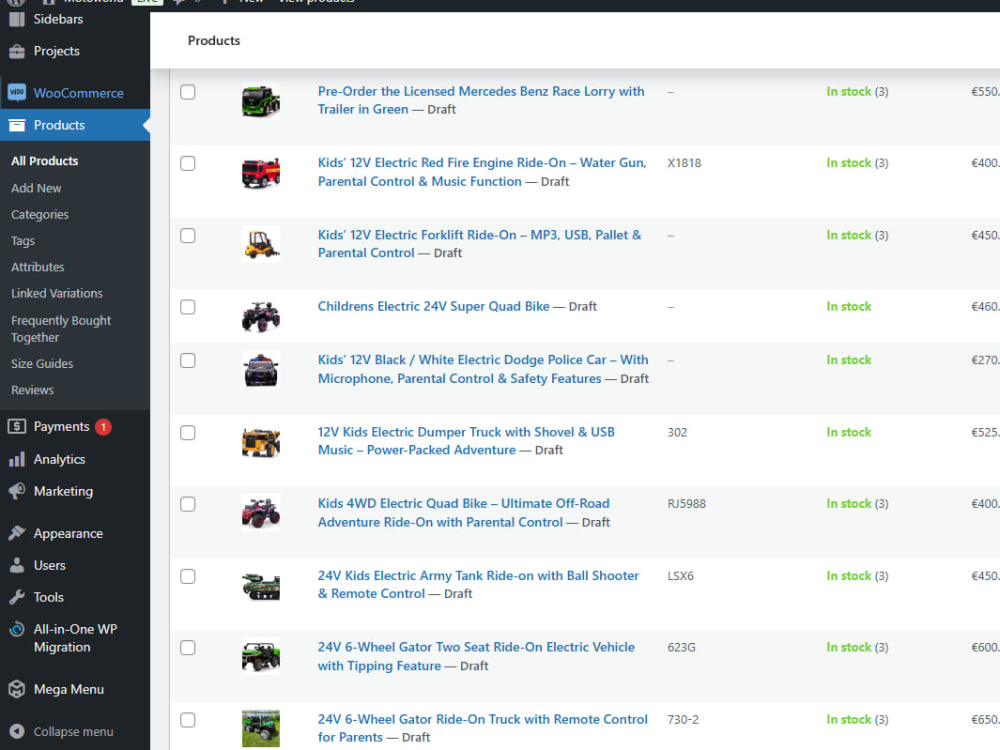Click the Tools wrench icon
Image resolution: width=1000 pixels, height=750 pixels.
click(x=17, y=597)
